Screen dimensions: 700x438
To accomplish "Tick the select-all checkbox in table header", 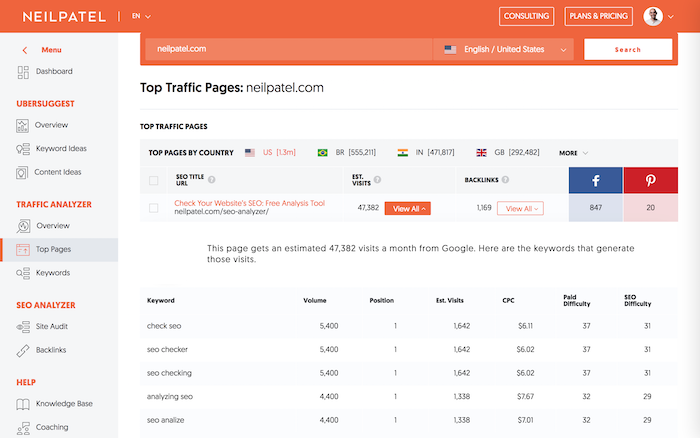I will pos(154,180).
